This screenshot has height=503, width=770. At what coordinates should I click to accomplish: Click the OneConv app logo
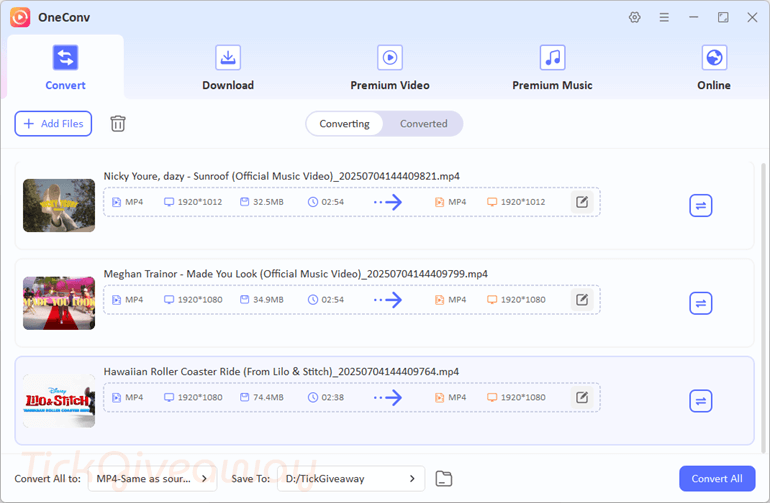[x=20, y=18]
